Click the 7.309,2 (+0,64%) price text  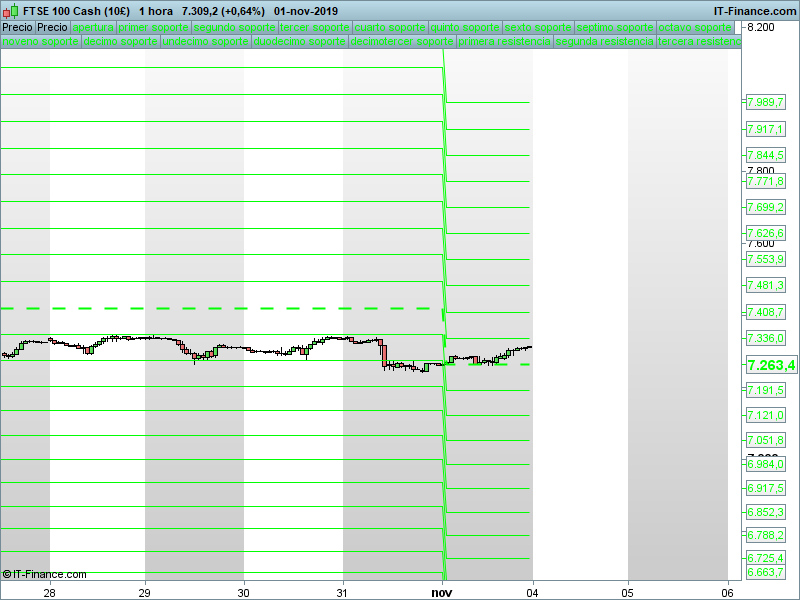[223, 11]
